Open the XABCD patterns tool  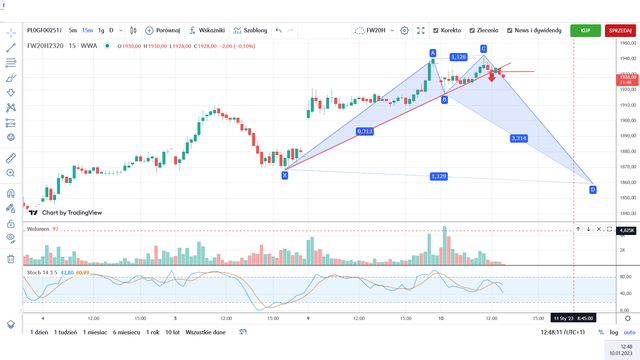click(x=11, y=108)
